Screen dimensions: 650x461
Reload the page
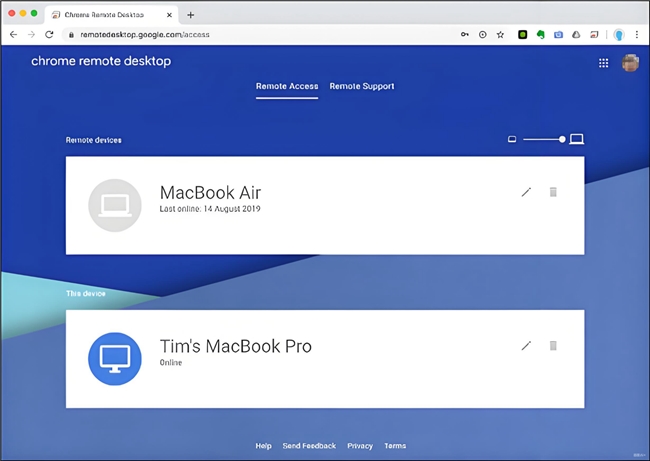click(x=49, y=34)
